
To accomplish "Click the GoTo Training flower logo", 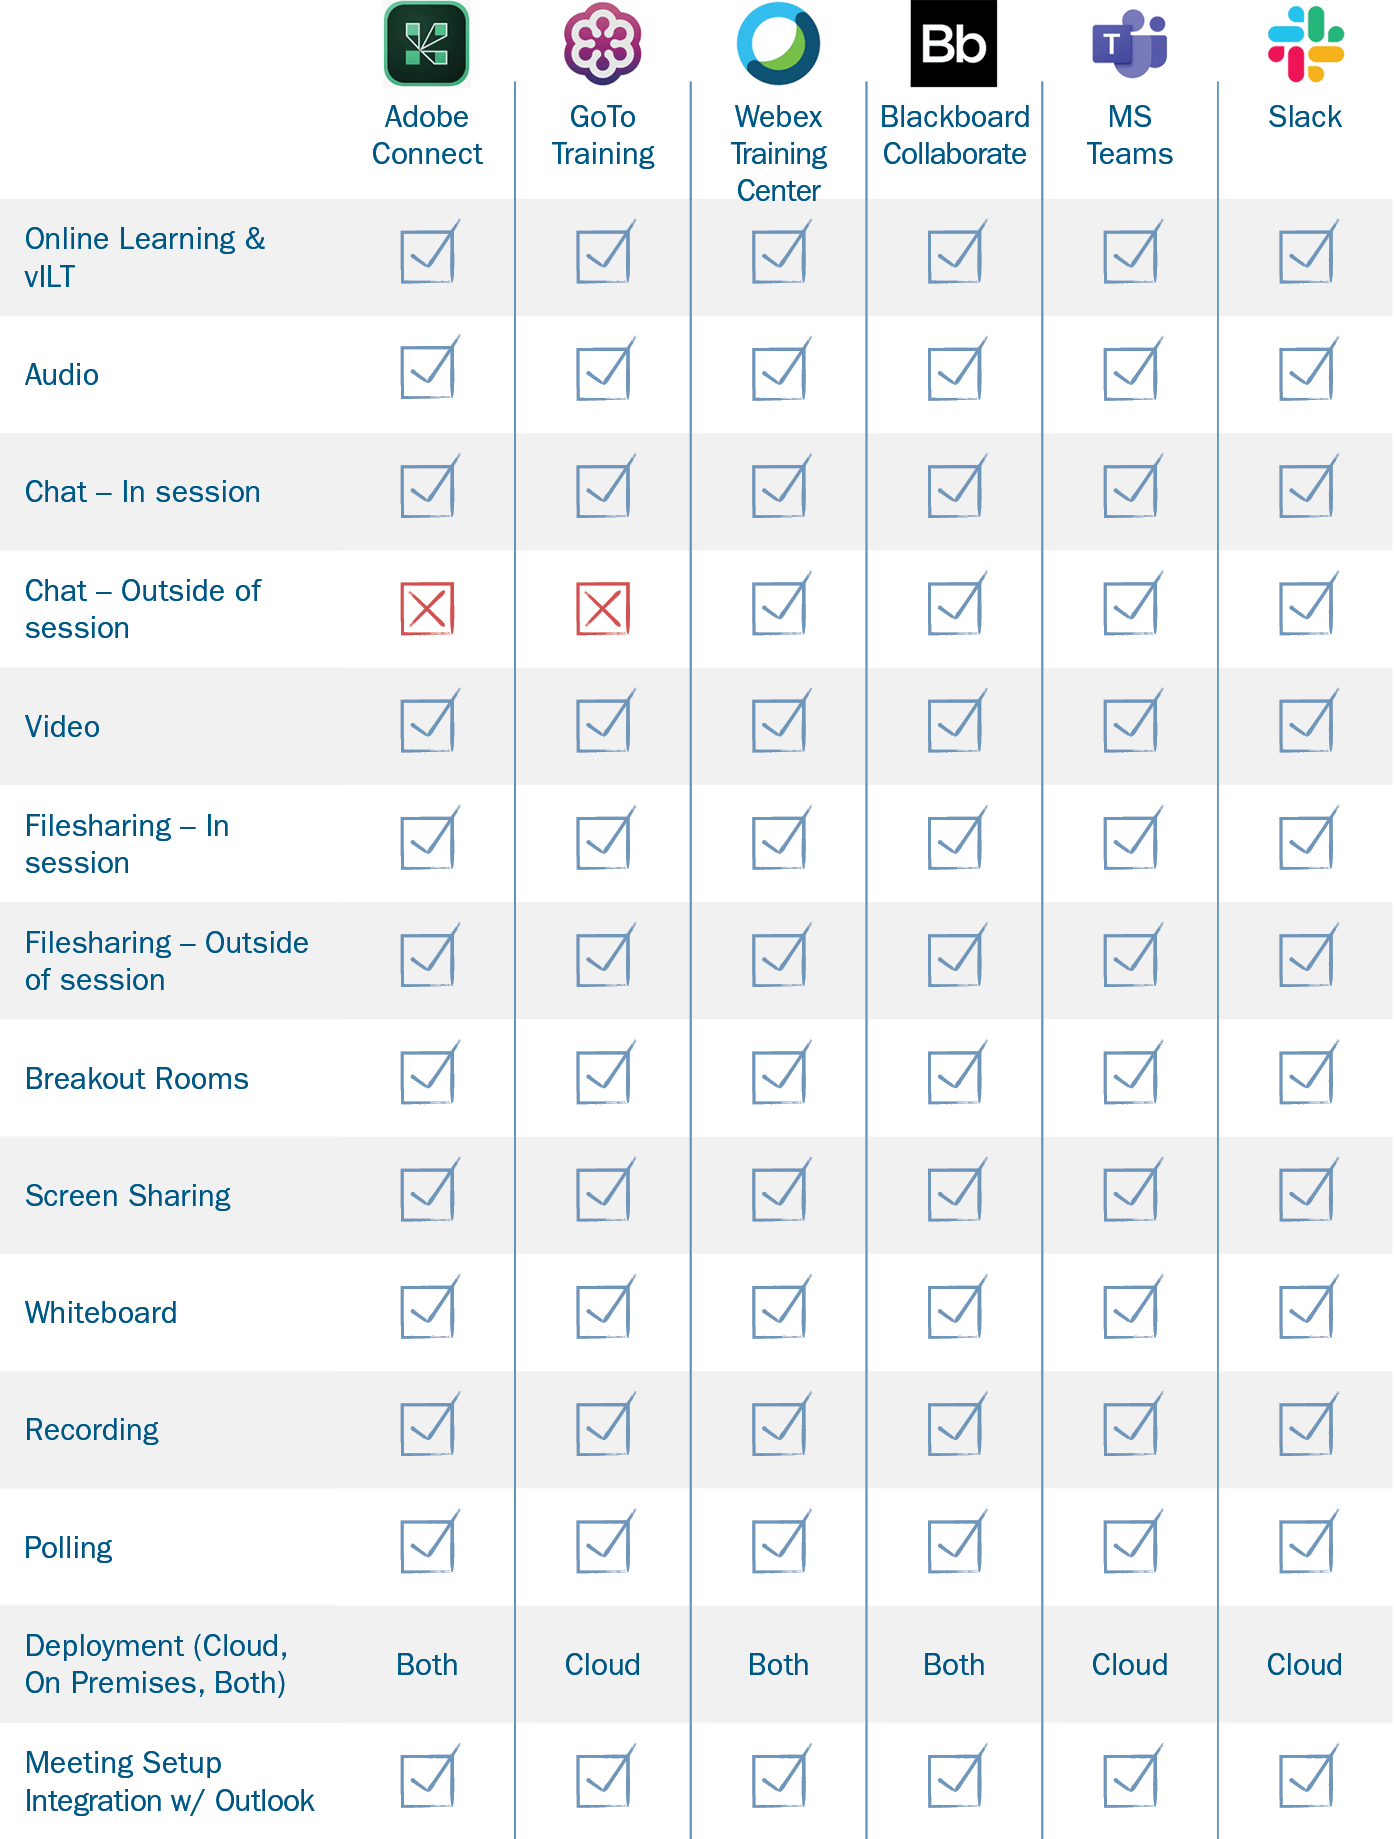I will point(602,44).
